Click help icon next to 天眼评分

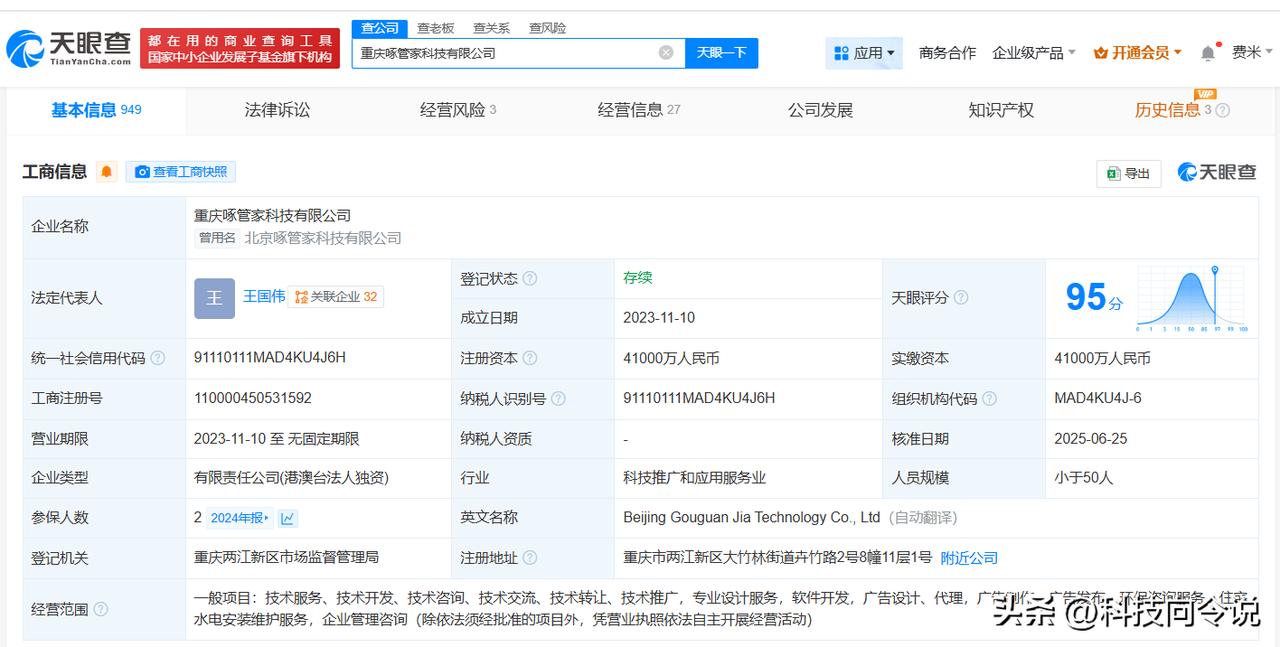961,298
